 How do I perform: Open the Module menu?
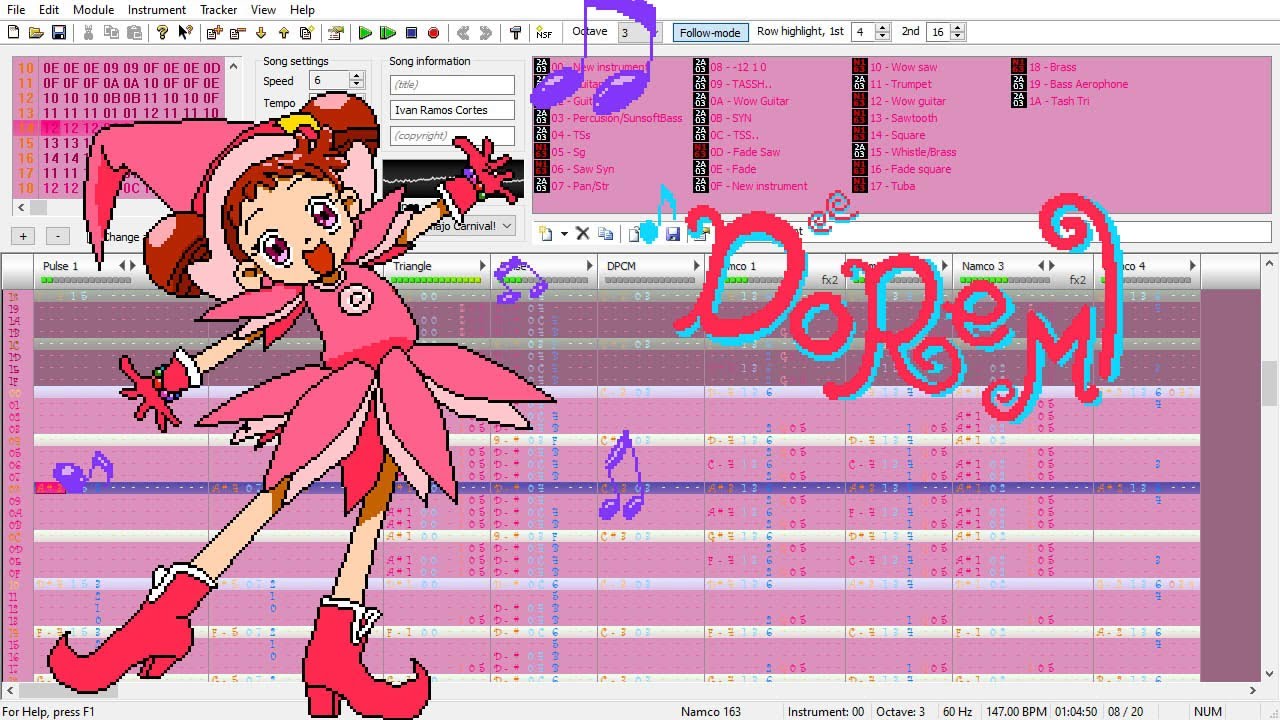point(93,9)
